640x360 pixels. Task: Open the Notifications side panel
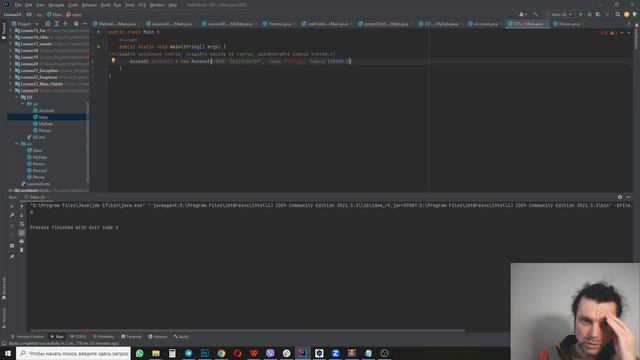pyautogui.click(x=636, y=37)
